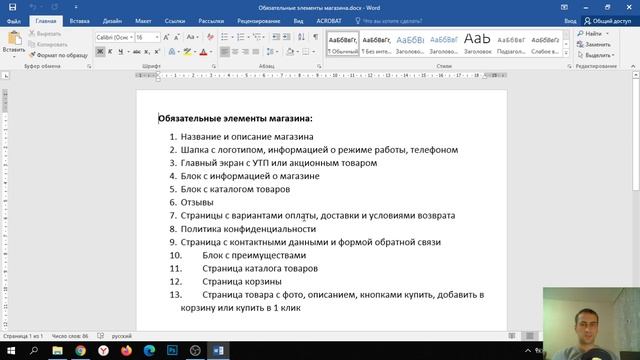Click the Вход sign-in button
Image resolution: width=640 pixels, height=360 pixels.
(570, 21)
